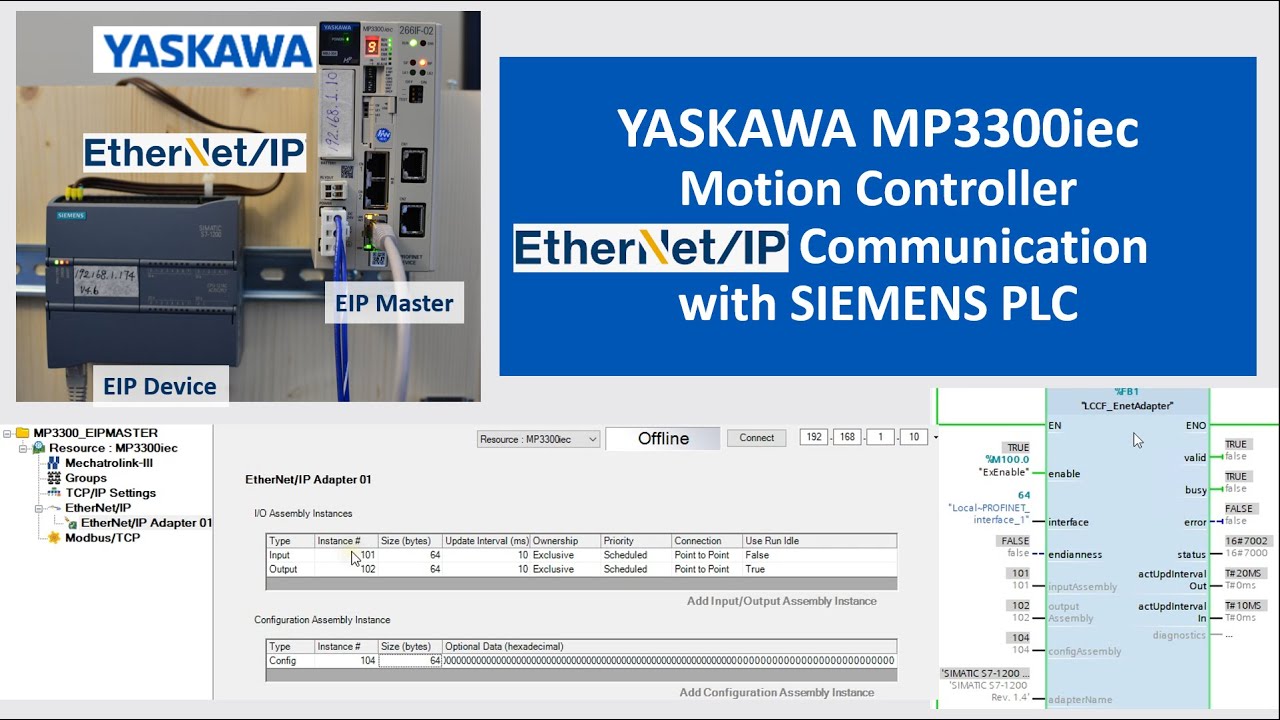Screen dimensions: 1280x720
Task: Click the Config row size 64 cell
Action: [410, 661]
